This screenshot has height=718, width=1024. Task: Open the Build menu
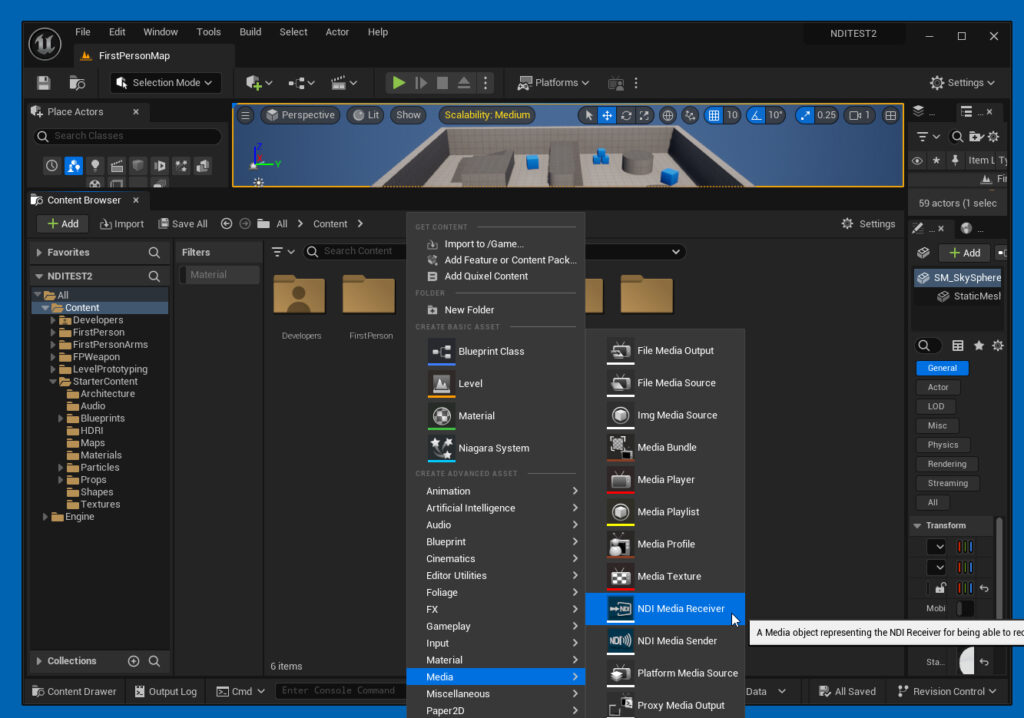point(249,31)
